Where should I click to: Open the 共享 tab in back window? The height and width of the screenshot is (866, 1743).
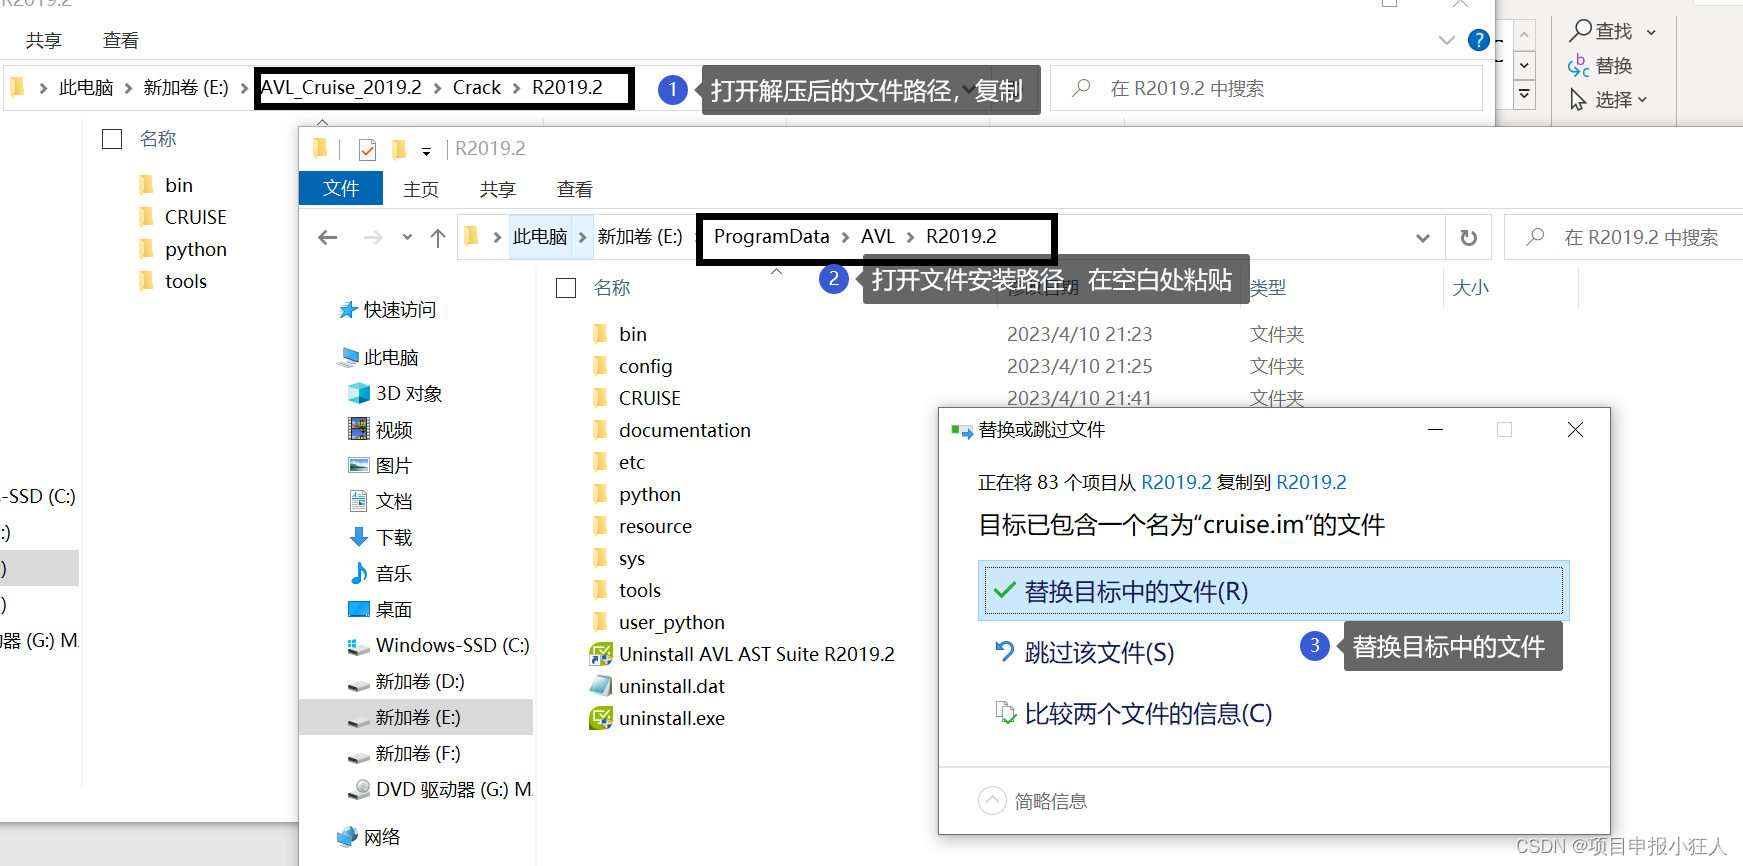(44, 40)
